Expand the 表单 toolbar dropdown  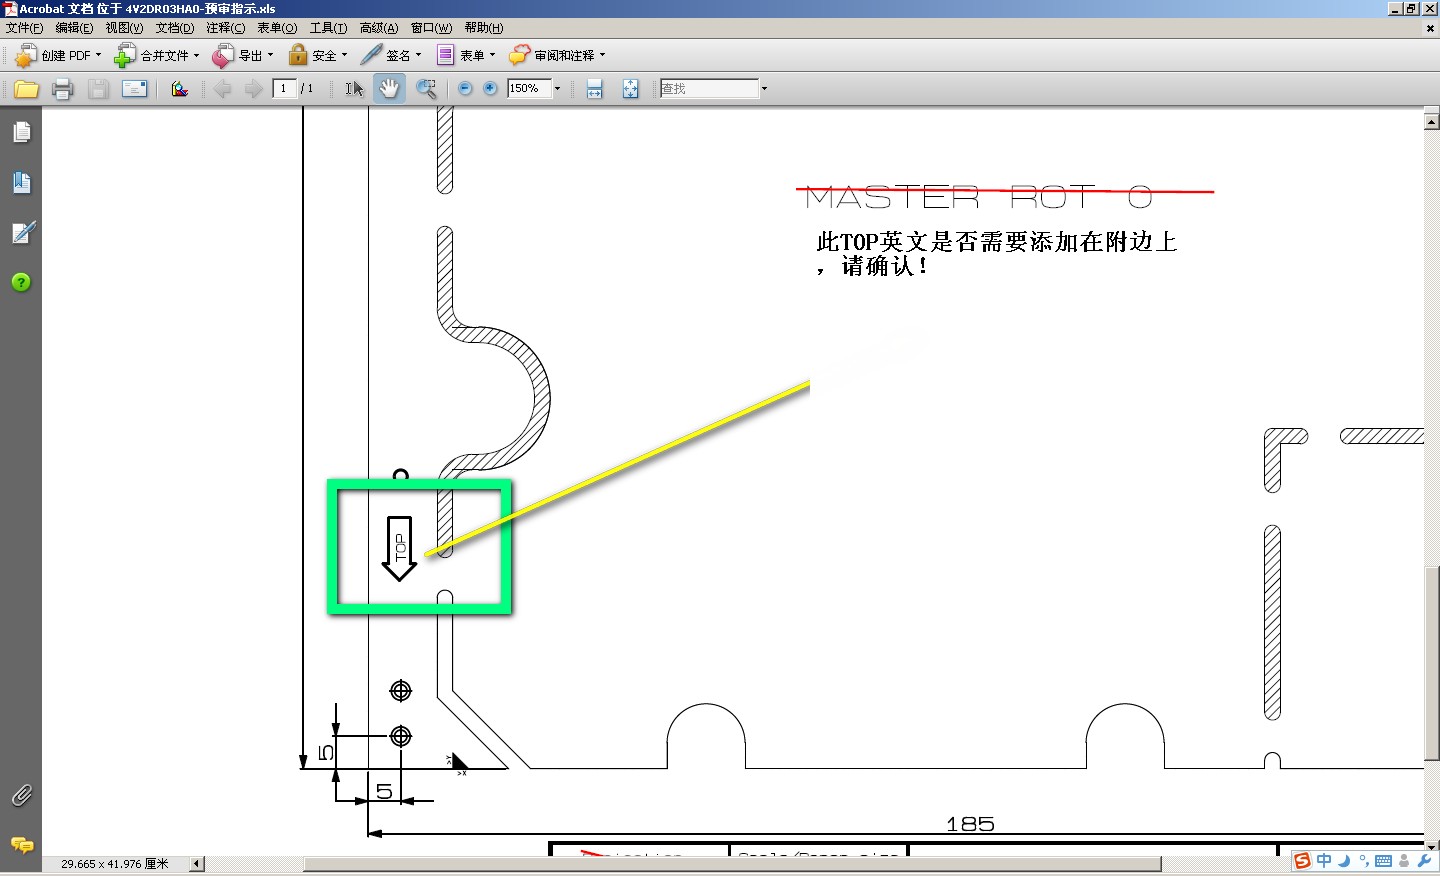pos(492,56)
